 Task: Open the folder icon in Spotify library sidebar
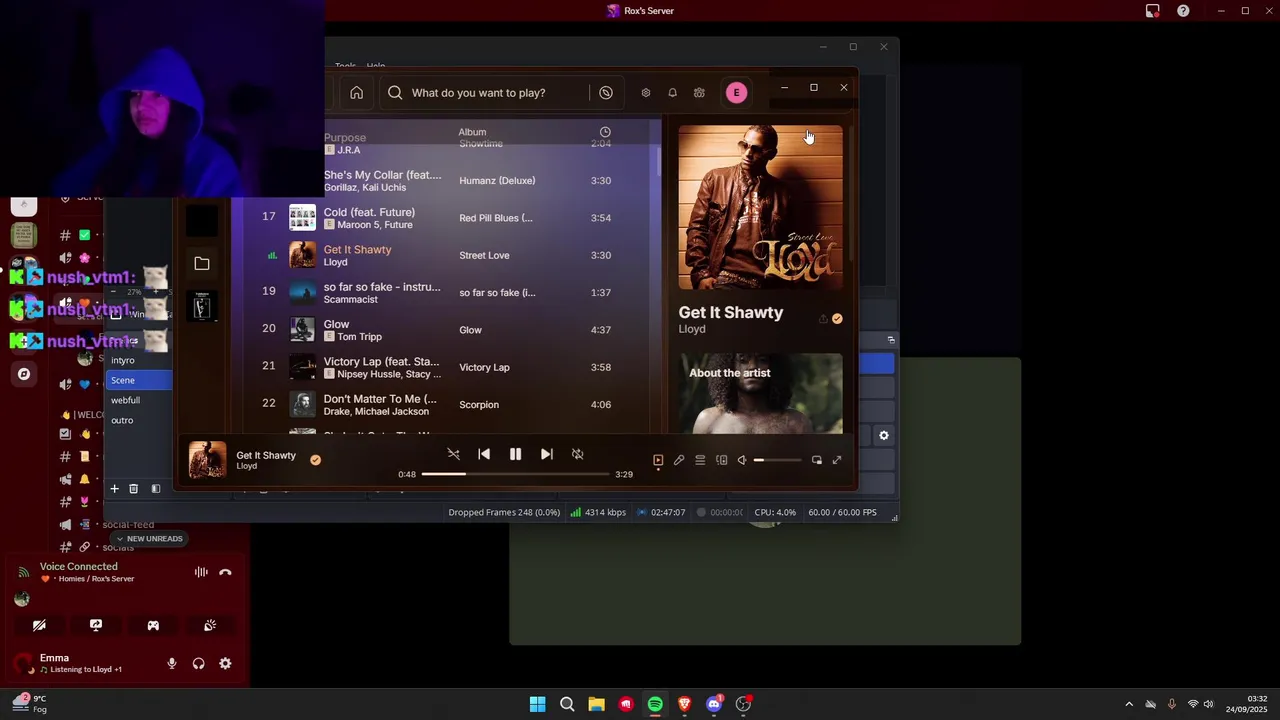(202, 263)
